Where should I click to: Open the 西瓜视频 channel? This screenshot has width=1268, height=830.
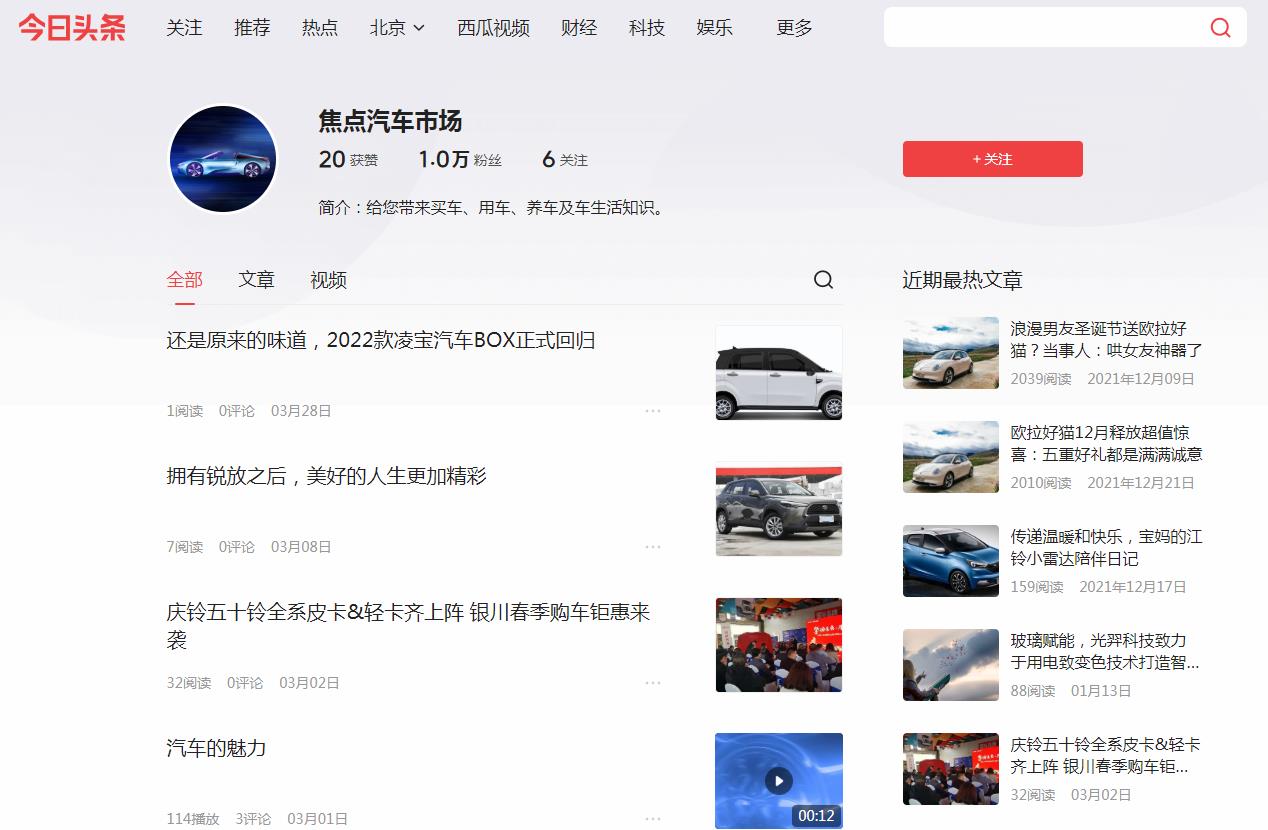click(x=494, y=28)
